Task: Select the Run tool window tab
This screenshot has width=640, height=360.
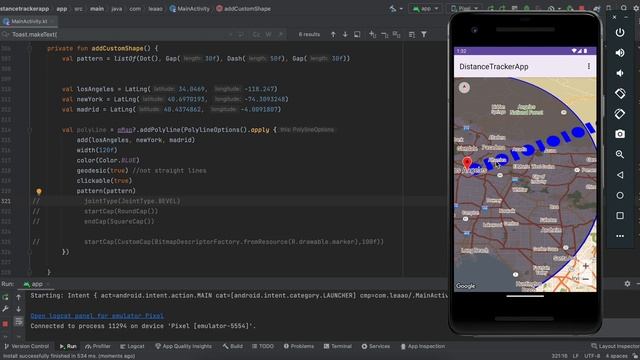Action: 68,346
